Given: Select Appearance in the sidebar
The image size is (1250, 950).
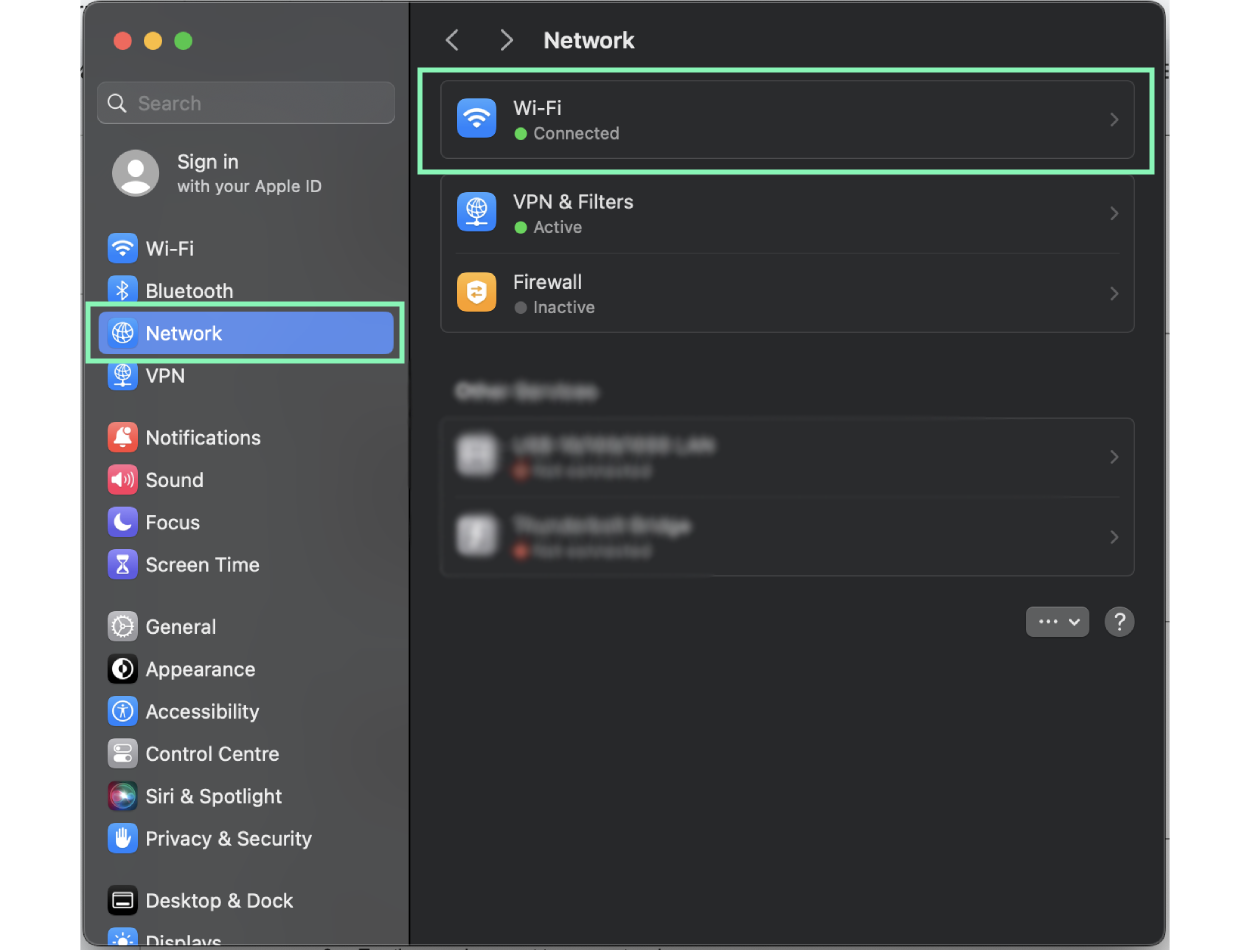Looking at the screenshot, I should point(246,669).
